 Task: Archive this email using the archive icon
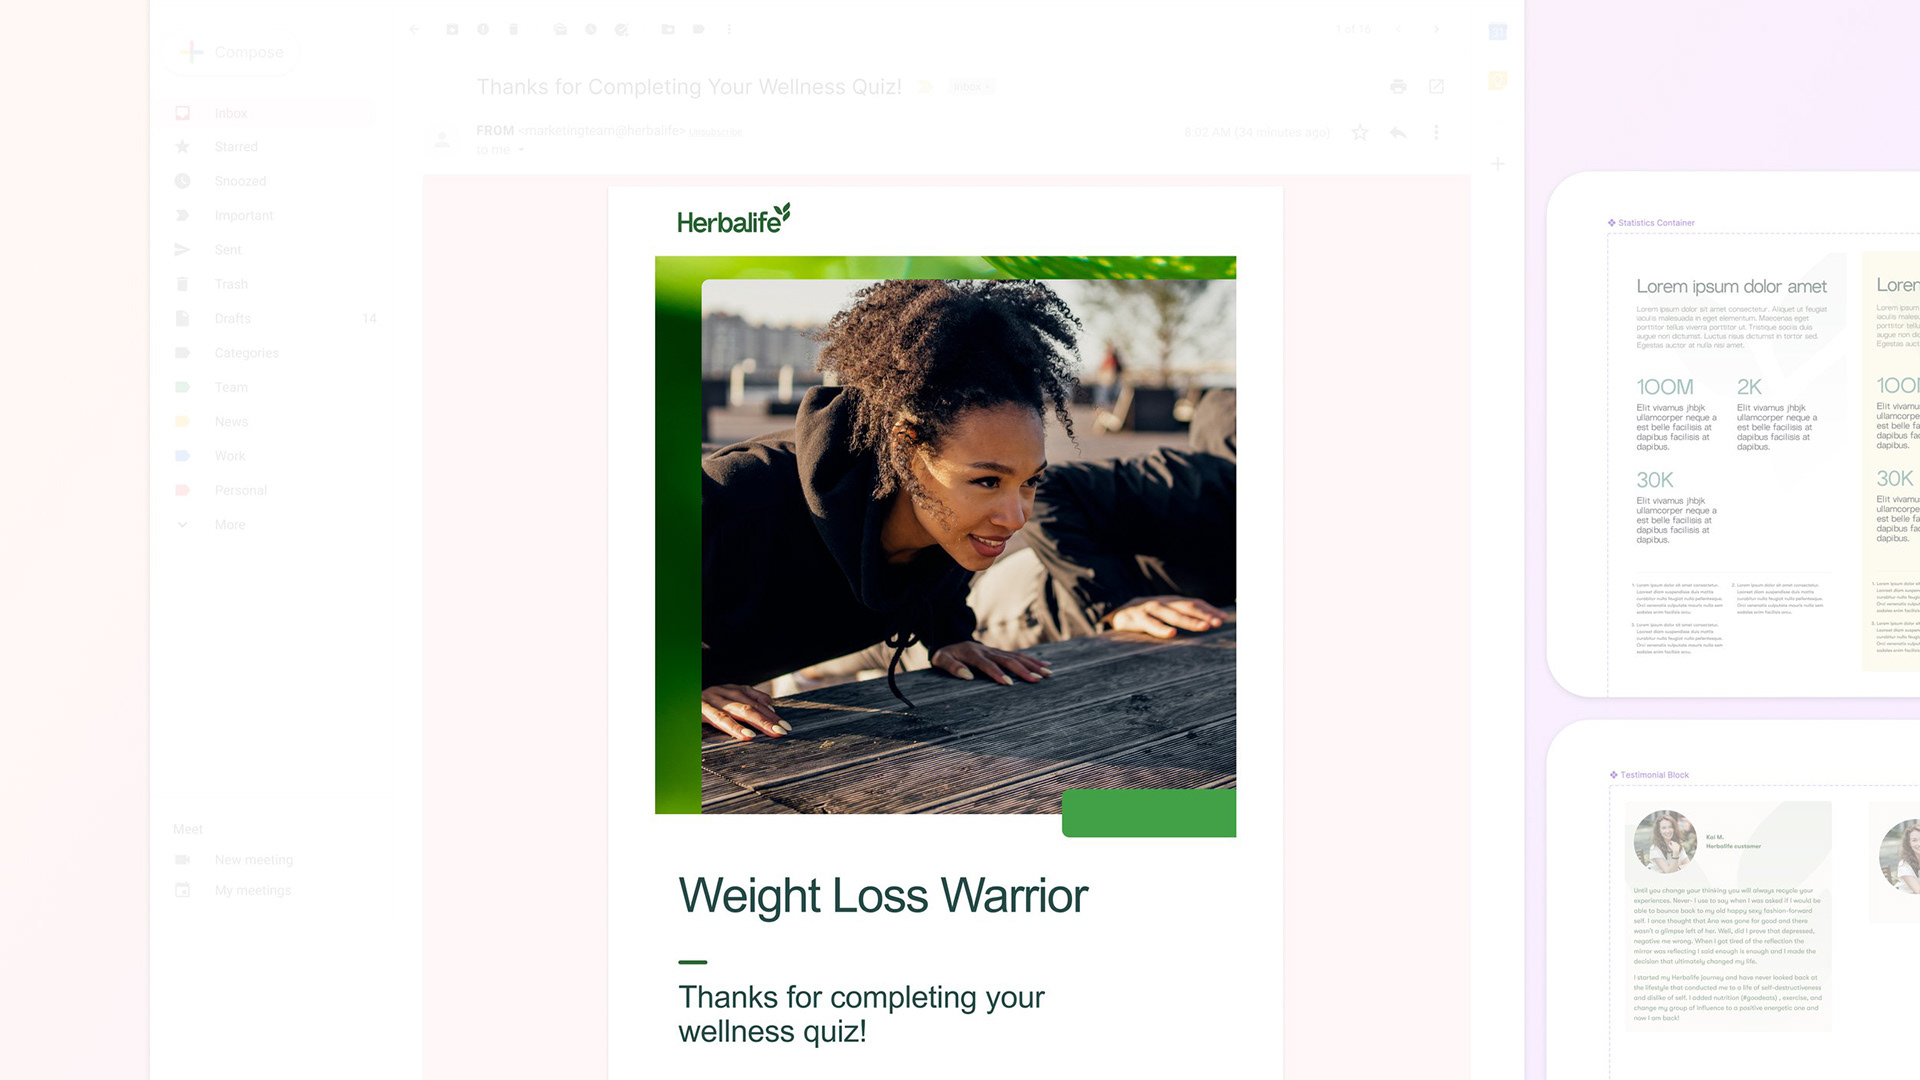452,30
